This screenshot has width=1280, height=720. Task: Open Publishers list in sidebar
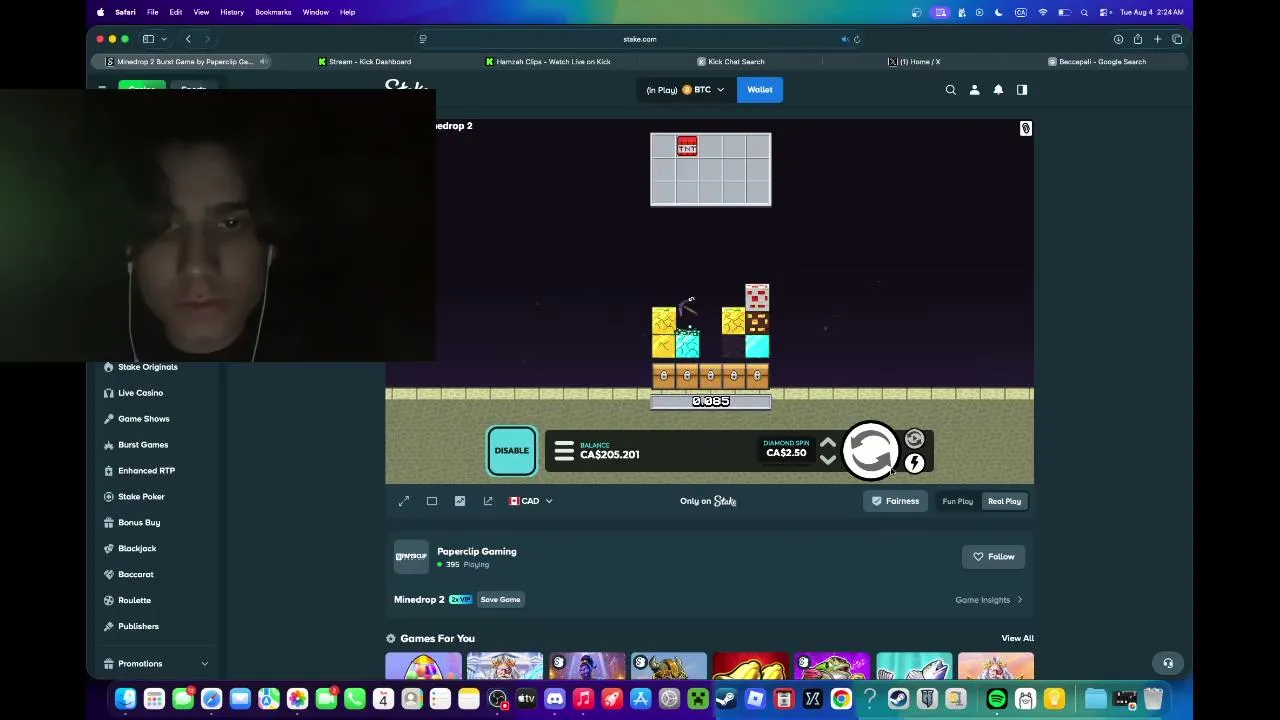(138, 627)
